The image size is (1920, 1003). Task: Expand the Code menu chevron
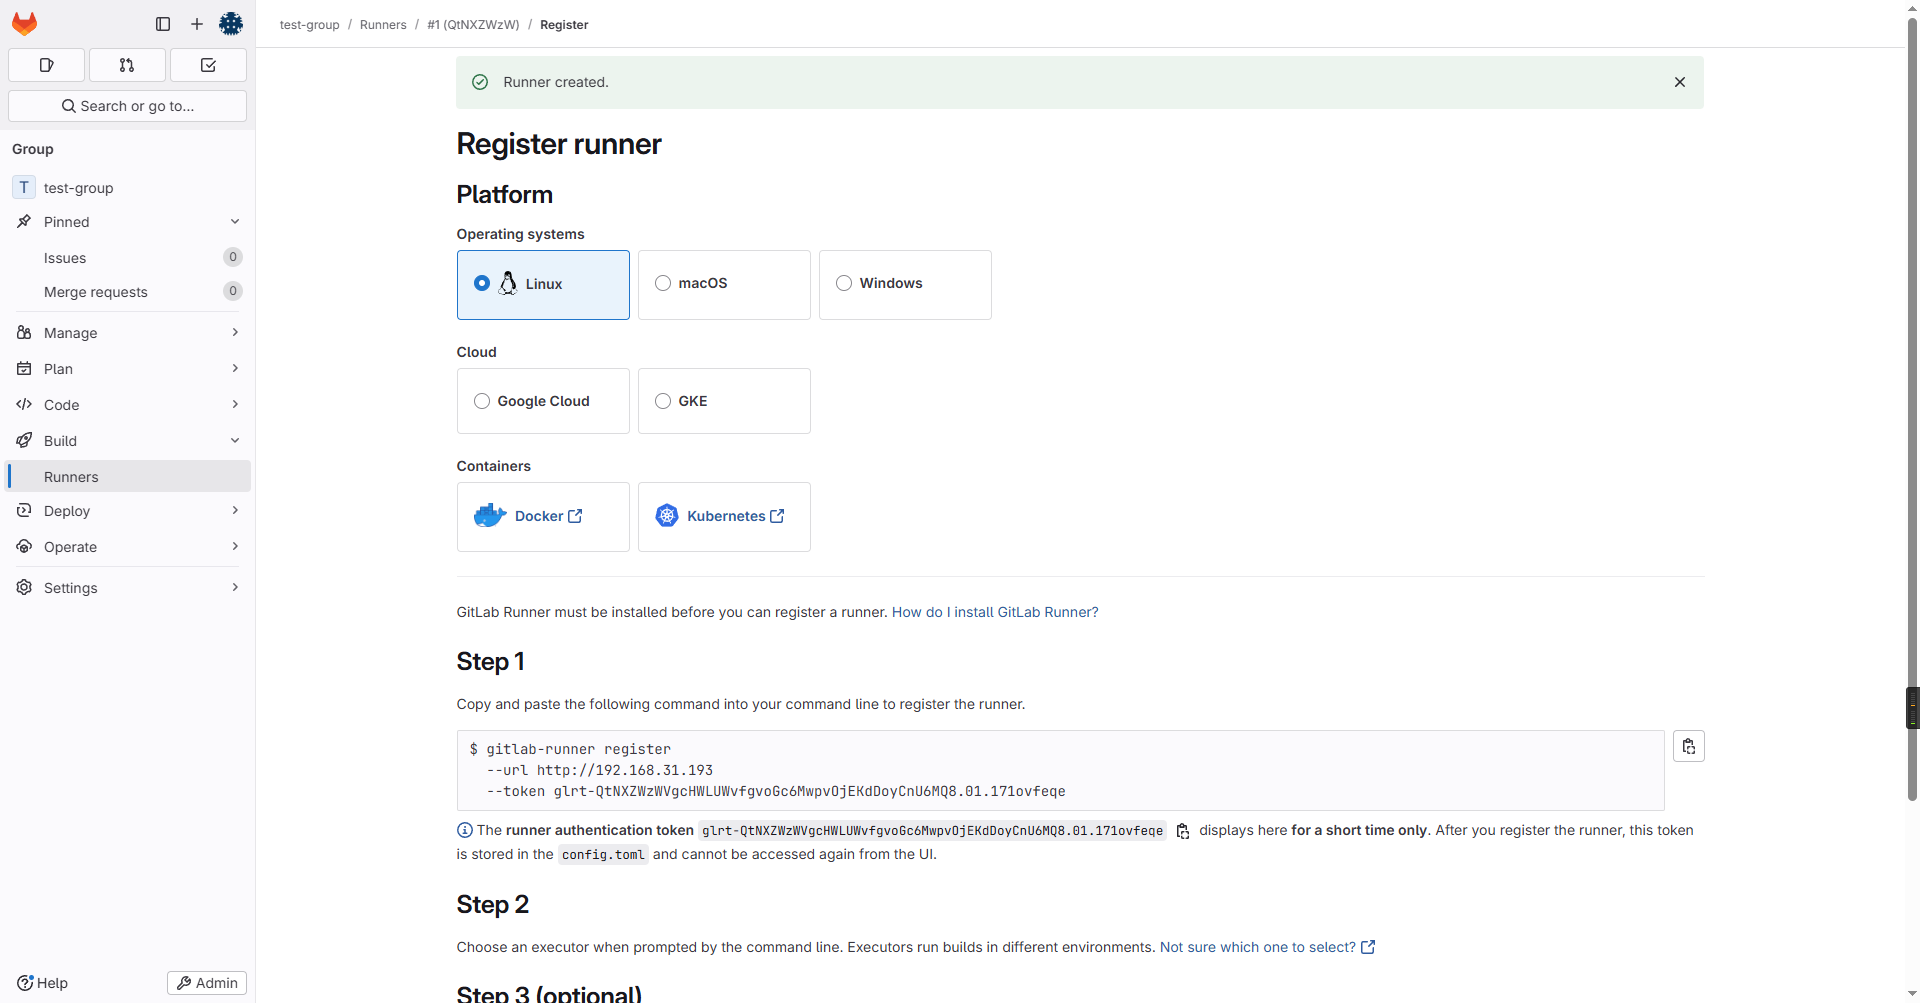point(235,405)
